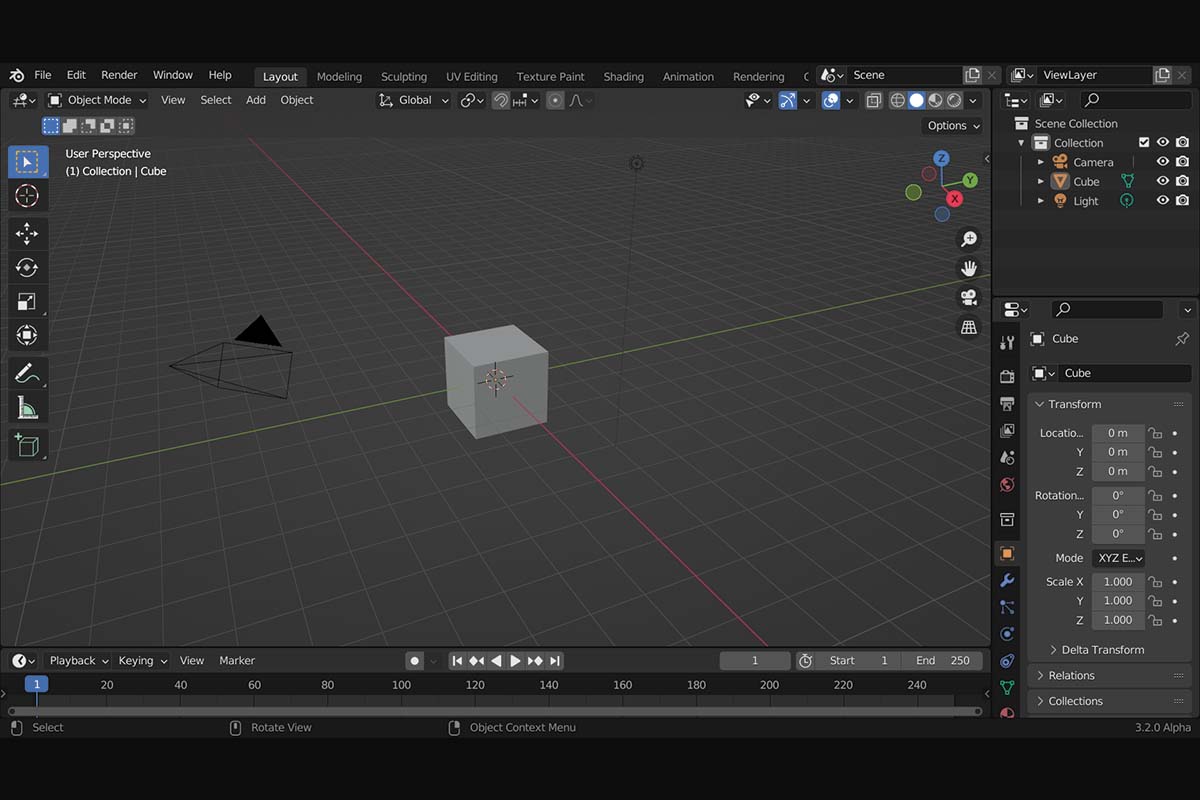Image resolution: width=1200 pixels, height=800 pixels.
Task: Uncheck the Collection exclude checkbox
Action: [x=1144, y=143]
